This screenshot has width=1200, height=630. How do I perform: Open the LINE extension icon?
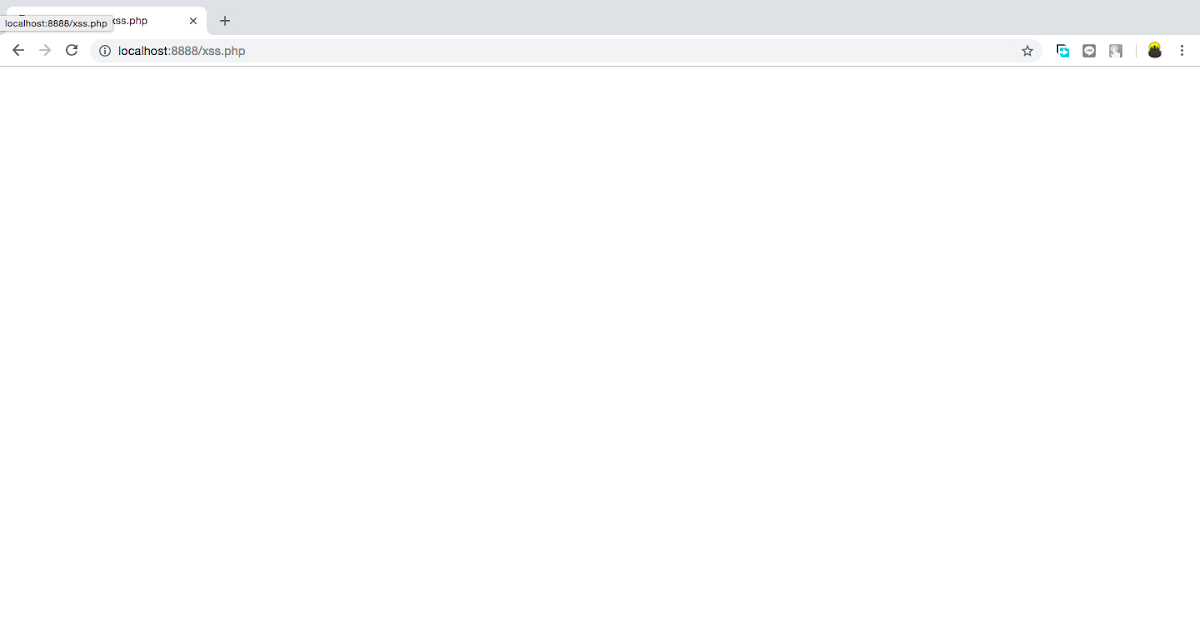pos(1089,51)
